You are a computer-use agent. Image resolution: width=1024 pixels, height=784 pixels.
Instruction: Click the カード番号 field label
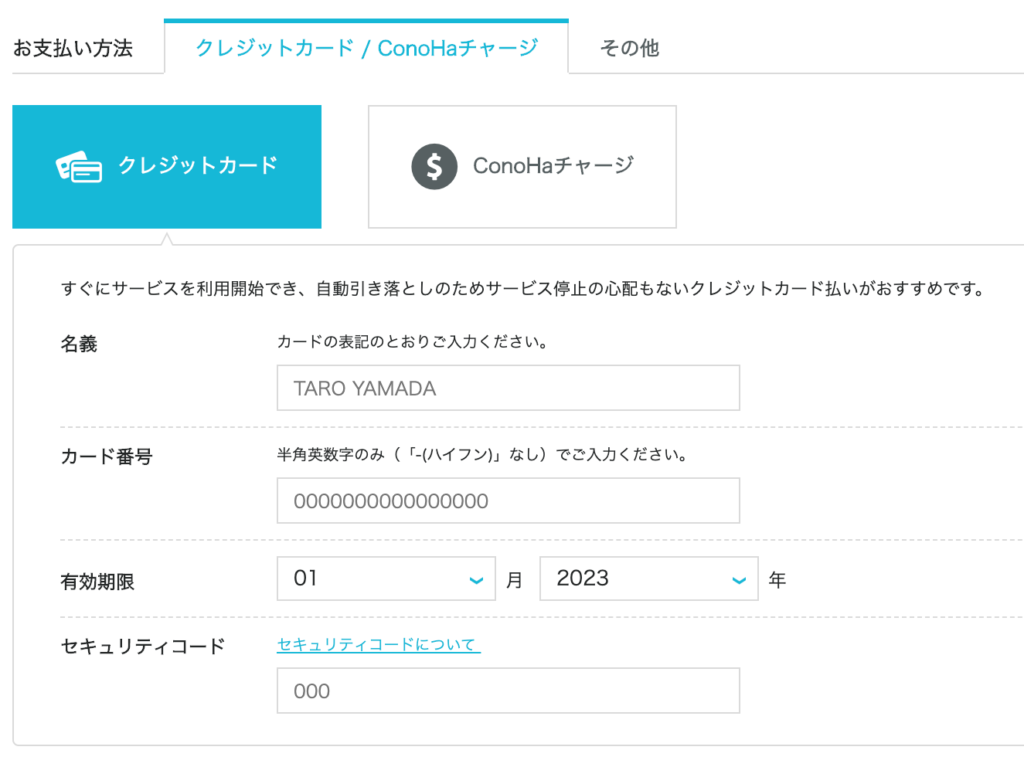pos(107,457)
